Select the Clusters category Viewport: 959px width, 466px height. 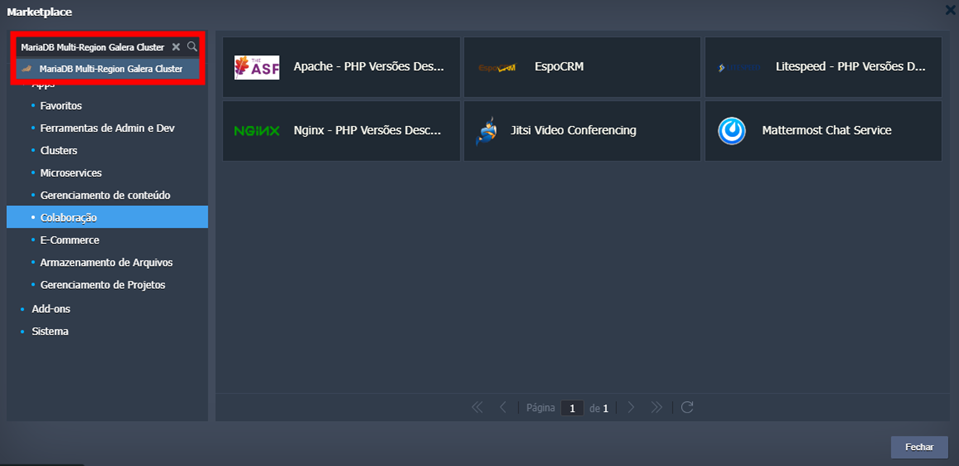pyautogui.click(x=58, y=150)
